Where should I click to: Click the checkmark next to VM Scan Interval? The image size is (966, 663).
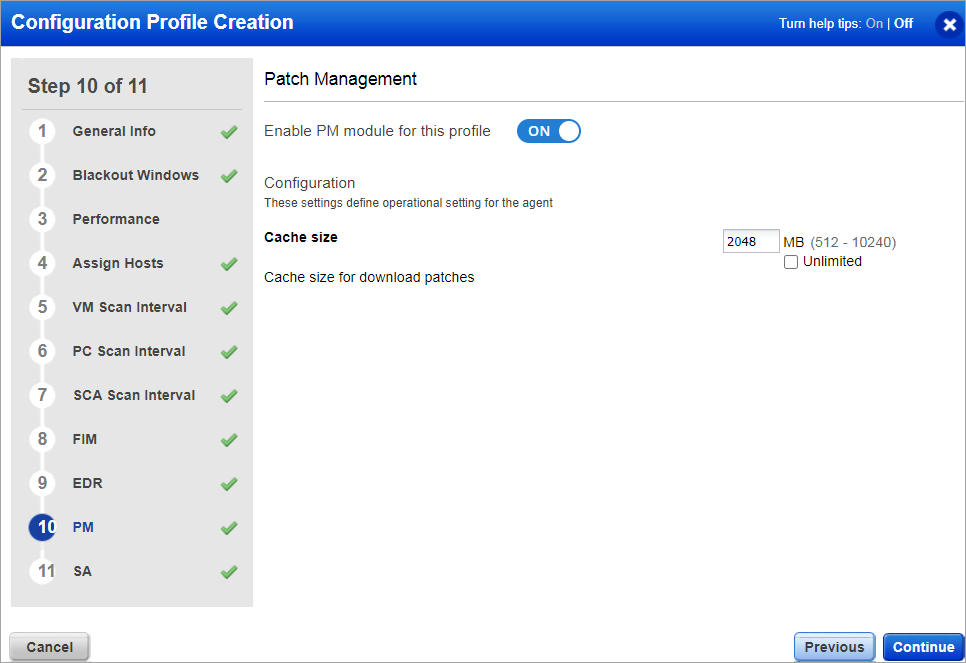[x=228, y=307]
